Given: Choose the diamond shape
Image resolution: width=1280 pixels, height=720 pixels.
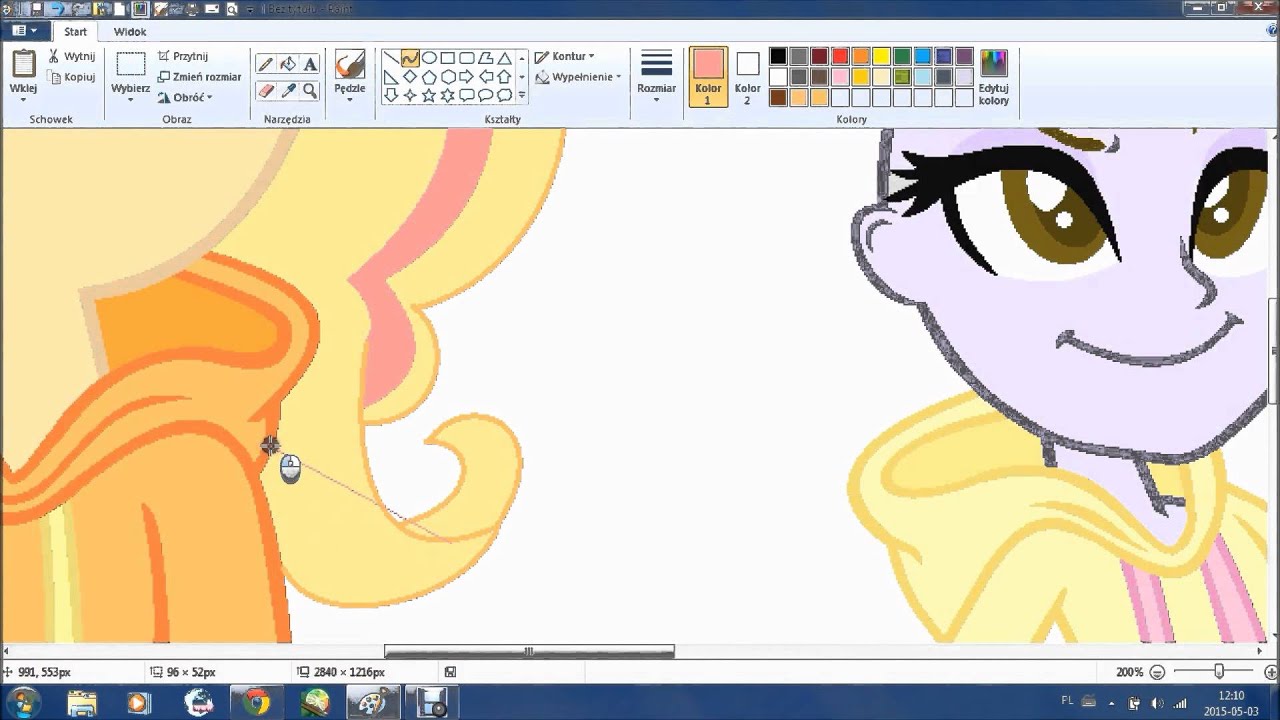Looking at the screenshot, I should point(410,77).
